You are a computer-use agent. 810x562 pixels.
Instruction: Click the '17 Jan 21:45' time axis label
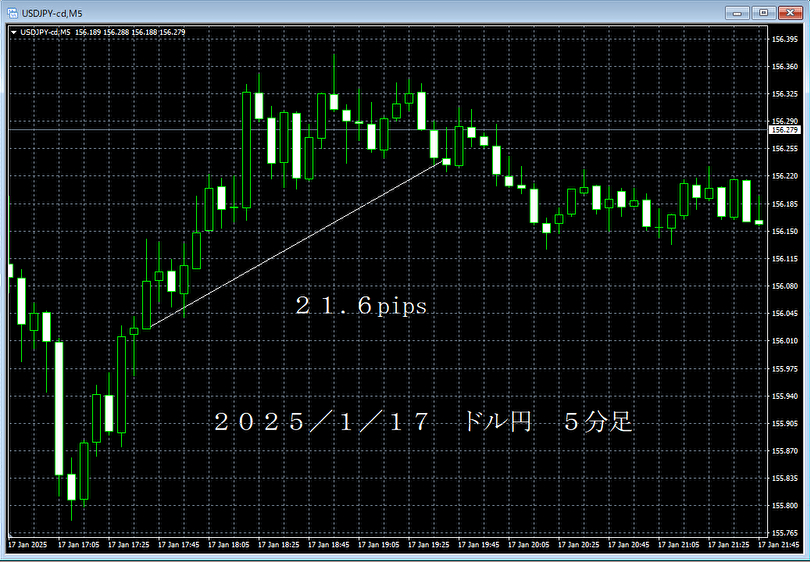pos(779,545)
